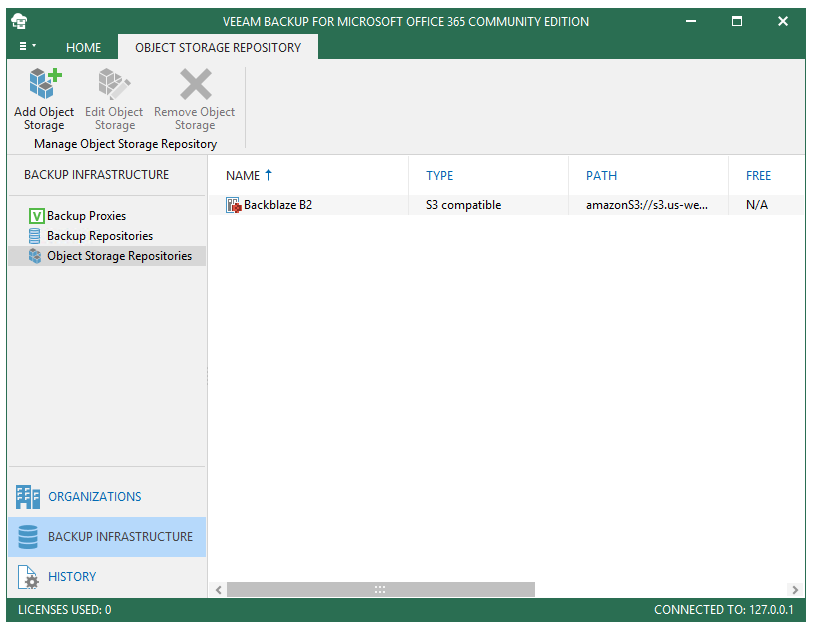Click the Backup Repositories database icon
Screen dimensions: 813x629
(34, 236)
